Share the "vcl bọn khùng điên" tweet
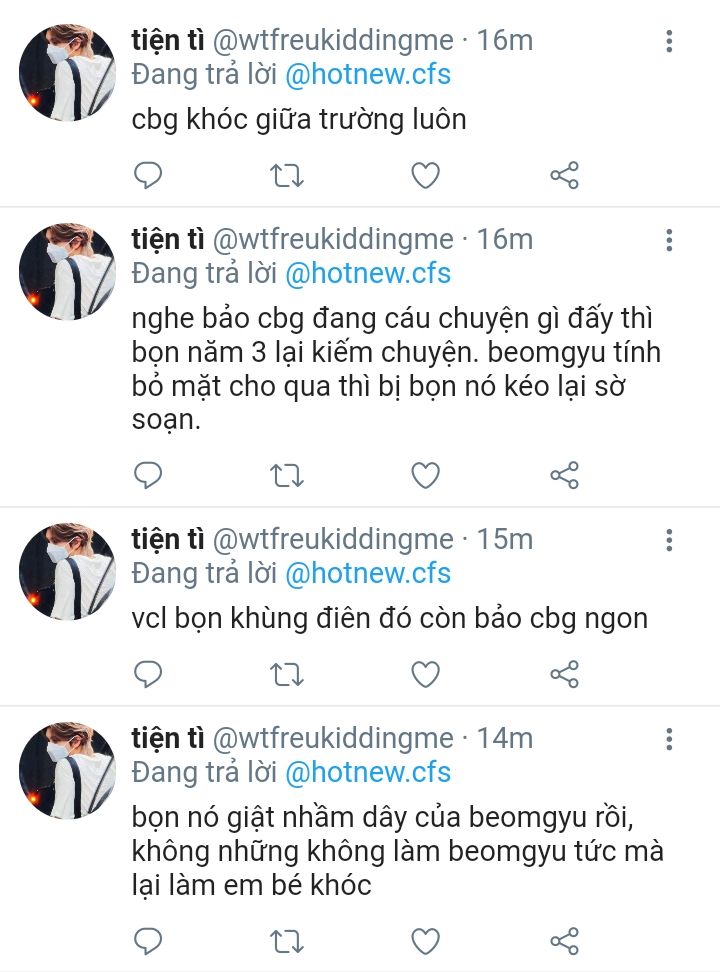 click(565, 674)
